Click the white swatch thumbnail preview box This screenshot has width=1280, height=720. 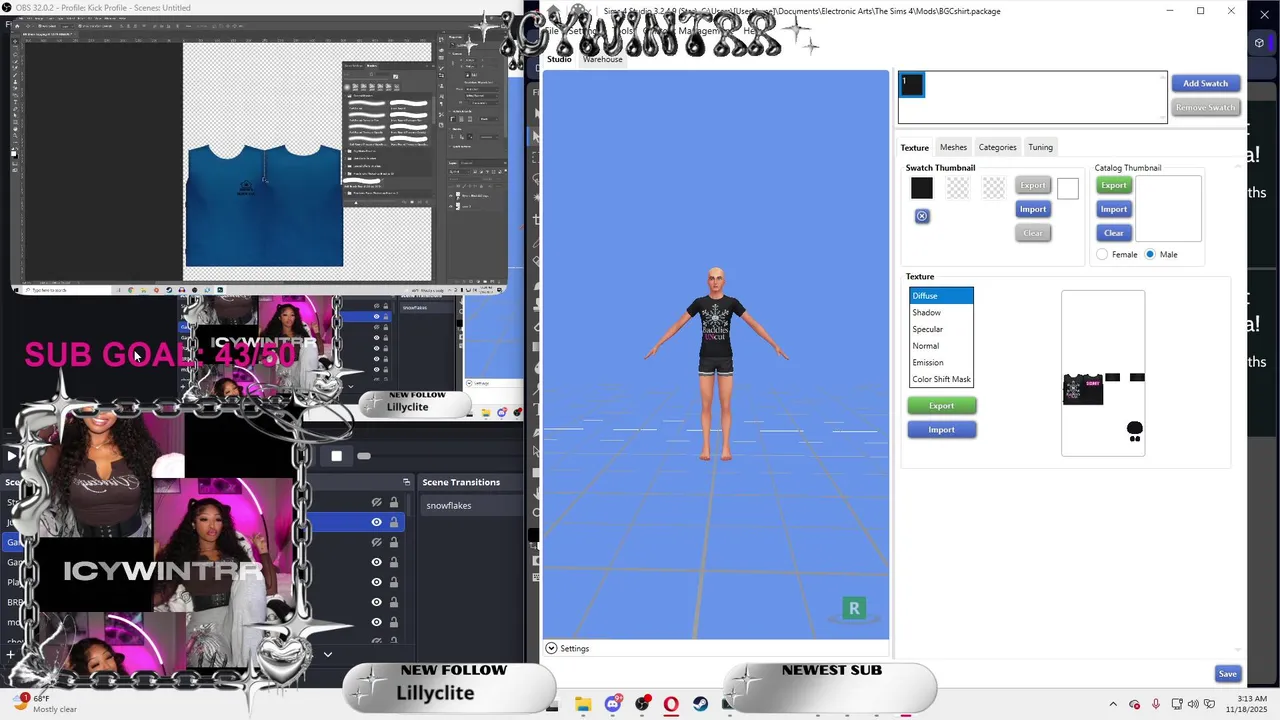point(1068,188)
